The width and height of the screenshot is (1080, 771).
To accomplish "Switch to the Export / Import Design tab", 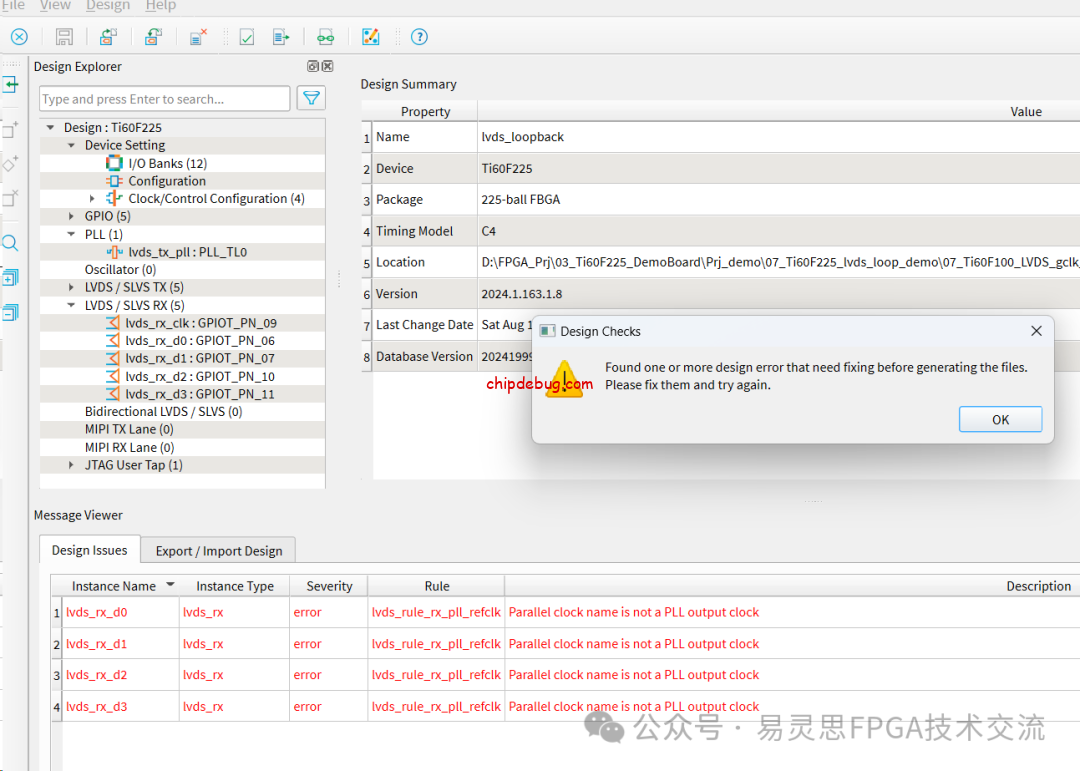I will (218, 550).
